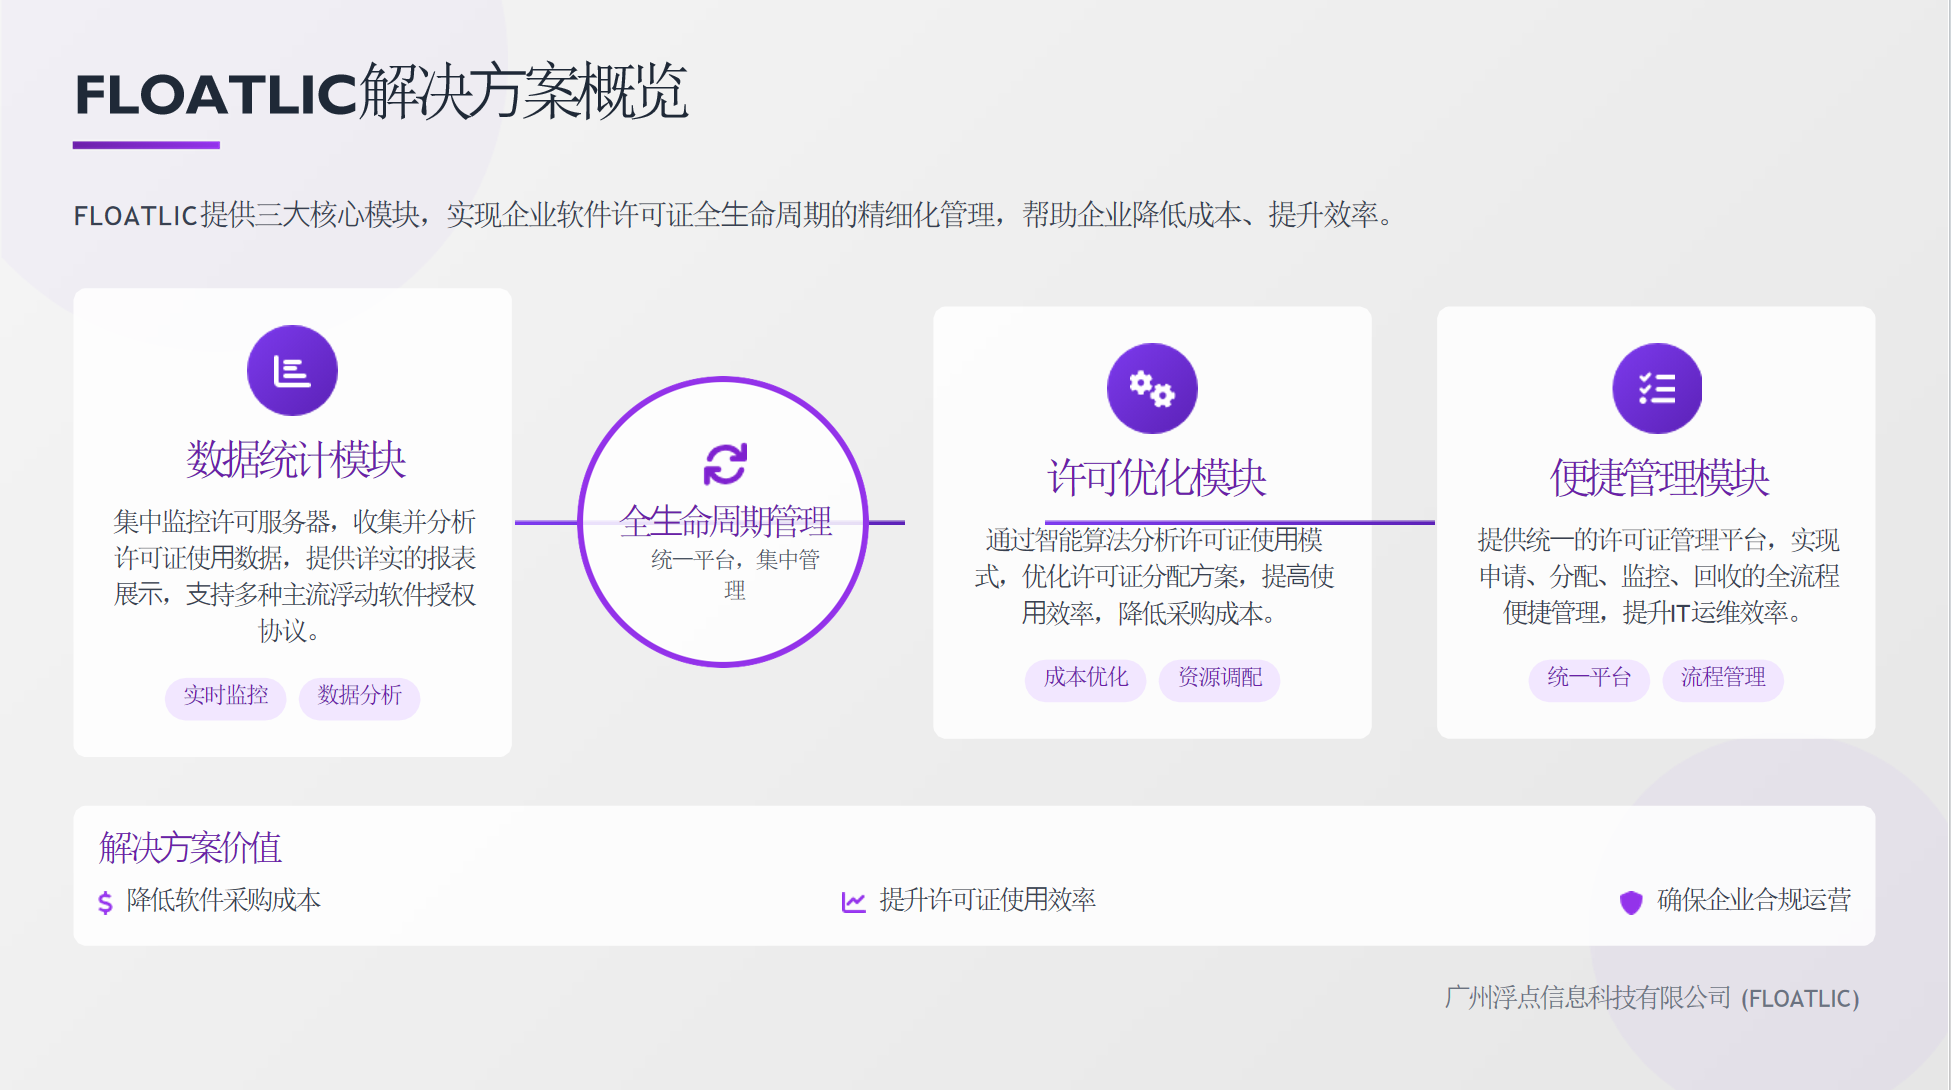Click the 数据统计模块 heading
The height and width of the screenshot is (1090, 1951).
pos(295,460)
